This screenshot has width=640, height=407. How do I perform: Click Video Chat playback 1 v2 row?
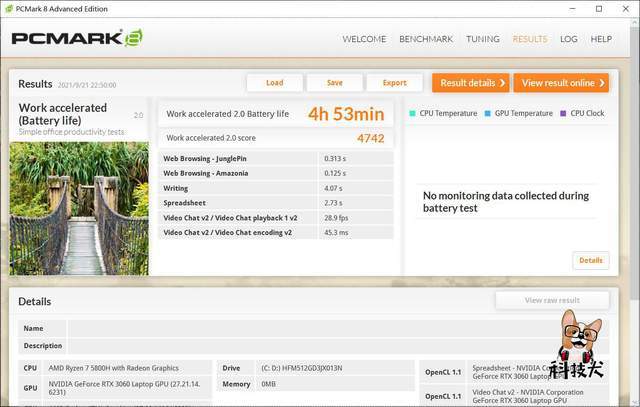276,218
